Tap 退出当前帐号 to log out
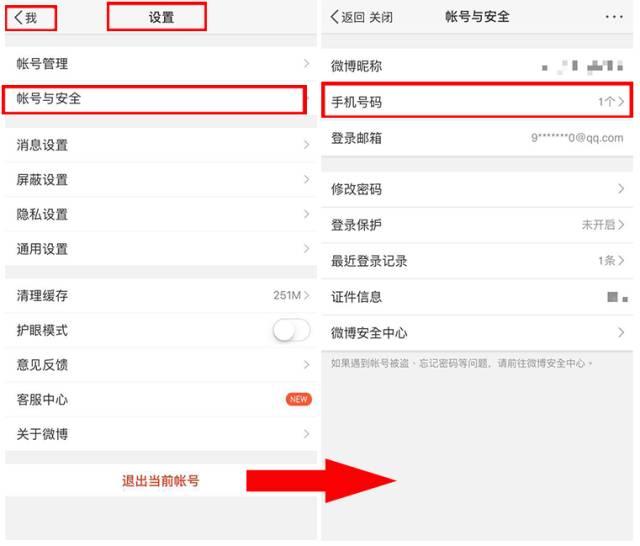Screen dimensions: 640x546 pyautogui.click(x=161, y=481)
